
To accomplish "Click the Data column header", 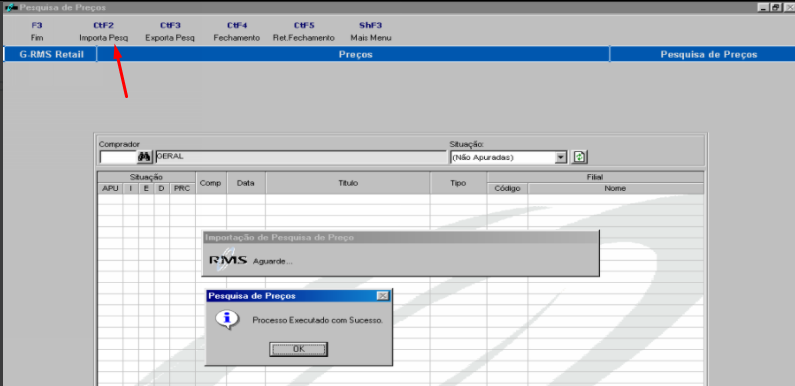I will coord(246,183).
